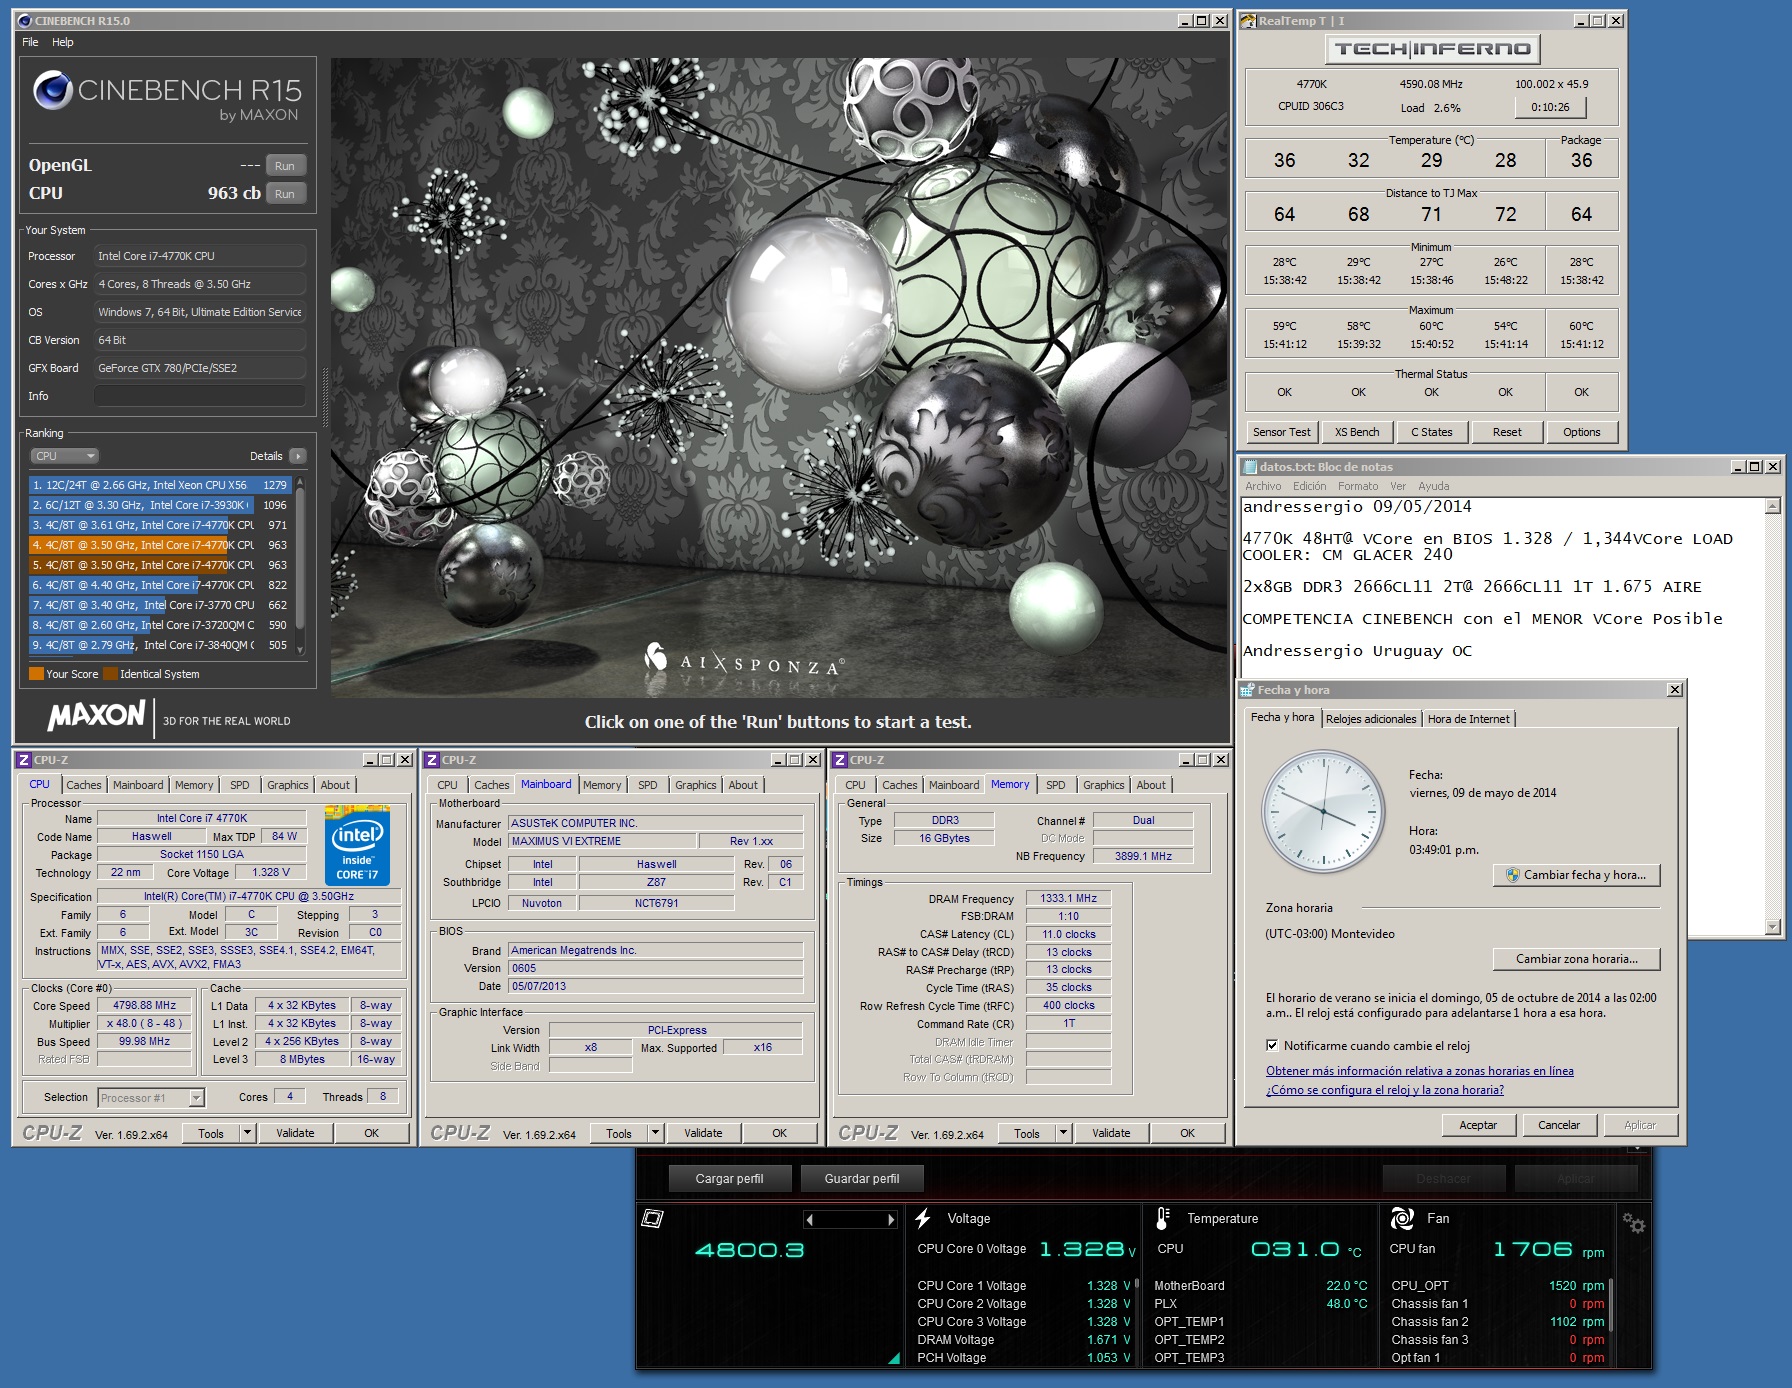The width and height of the screenshot is (1792, 1388).
Task: Click right arrow of CPU core selector
Action: click(891, 1220)
